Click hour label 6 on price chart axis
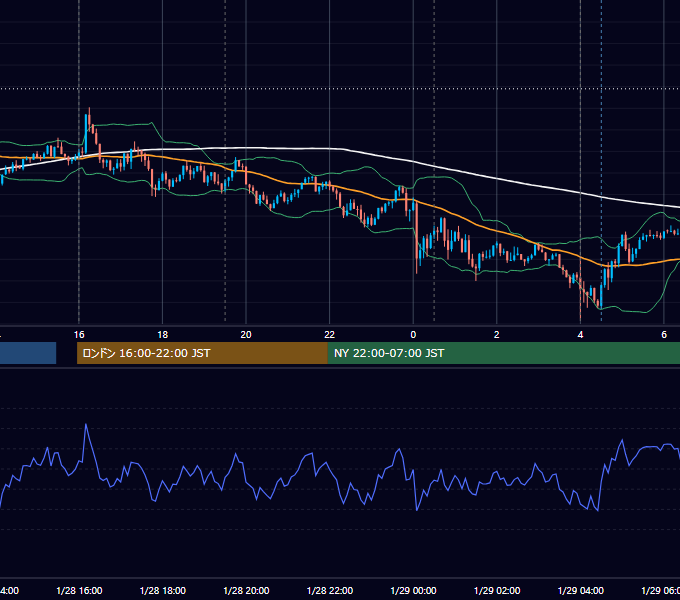680x600 pixels. [664, 335]
